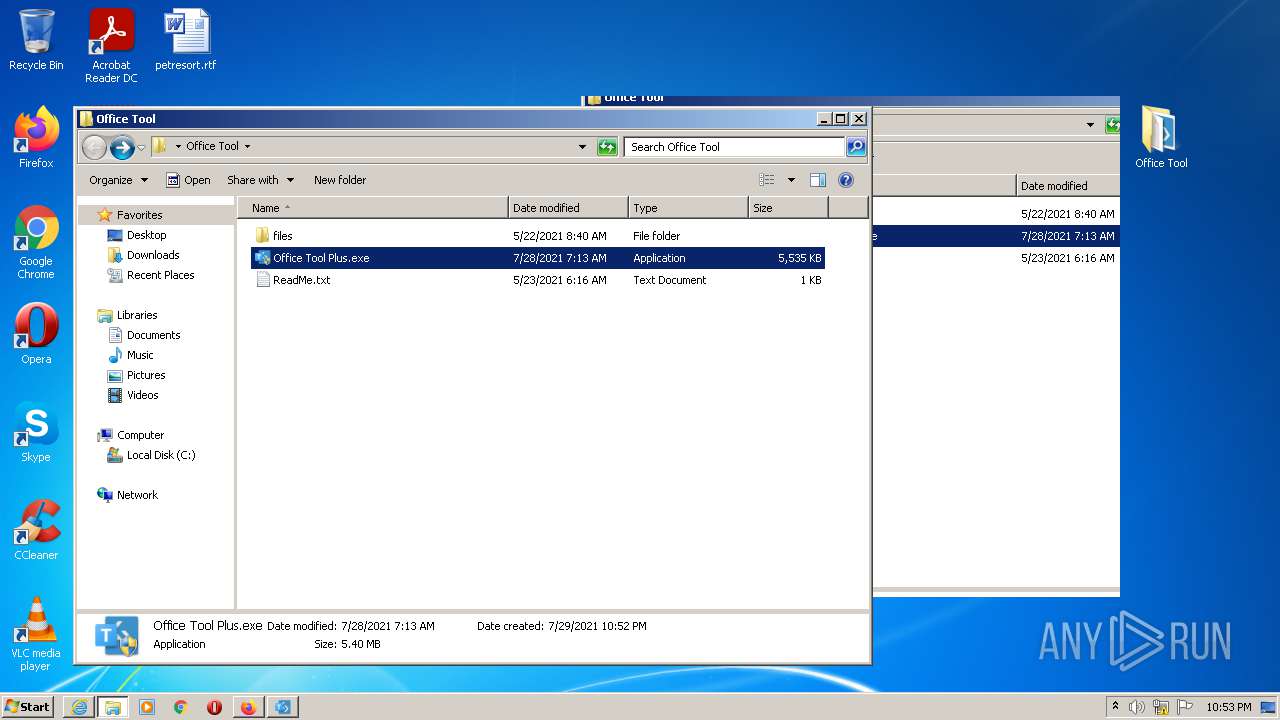
Task: Open Explorer help button
Action: click(x=846, y=180)
